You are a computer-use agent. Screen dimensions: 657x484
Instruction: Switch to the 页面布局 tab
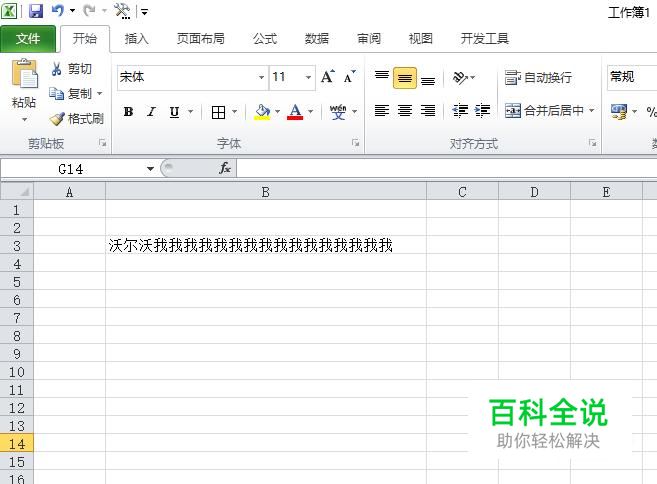(201, 39)
